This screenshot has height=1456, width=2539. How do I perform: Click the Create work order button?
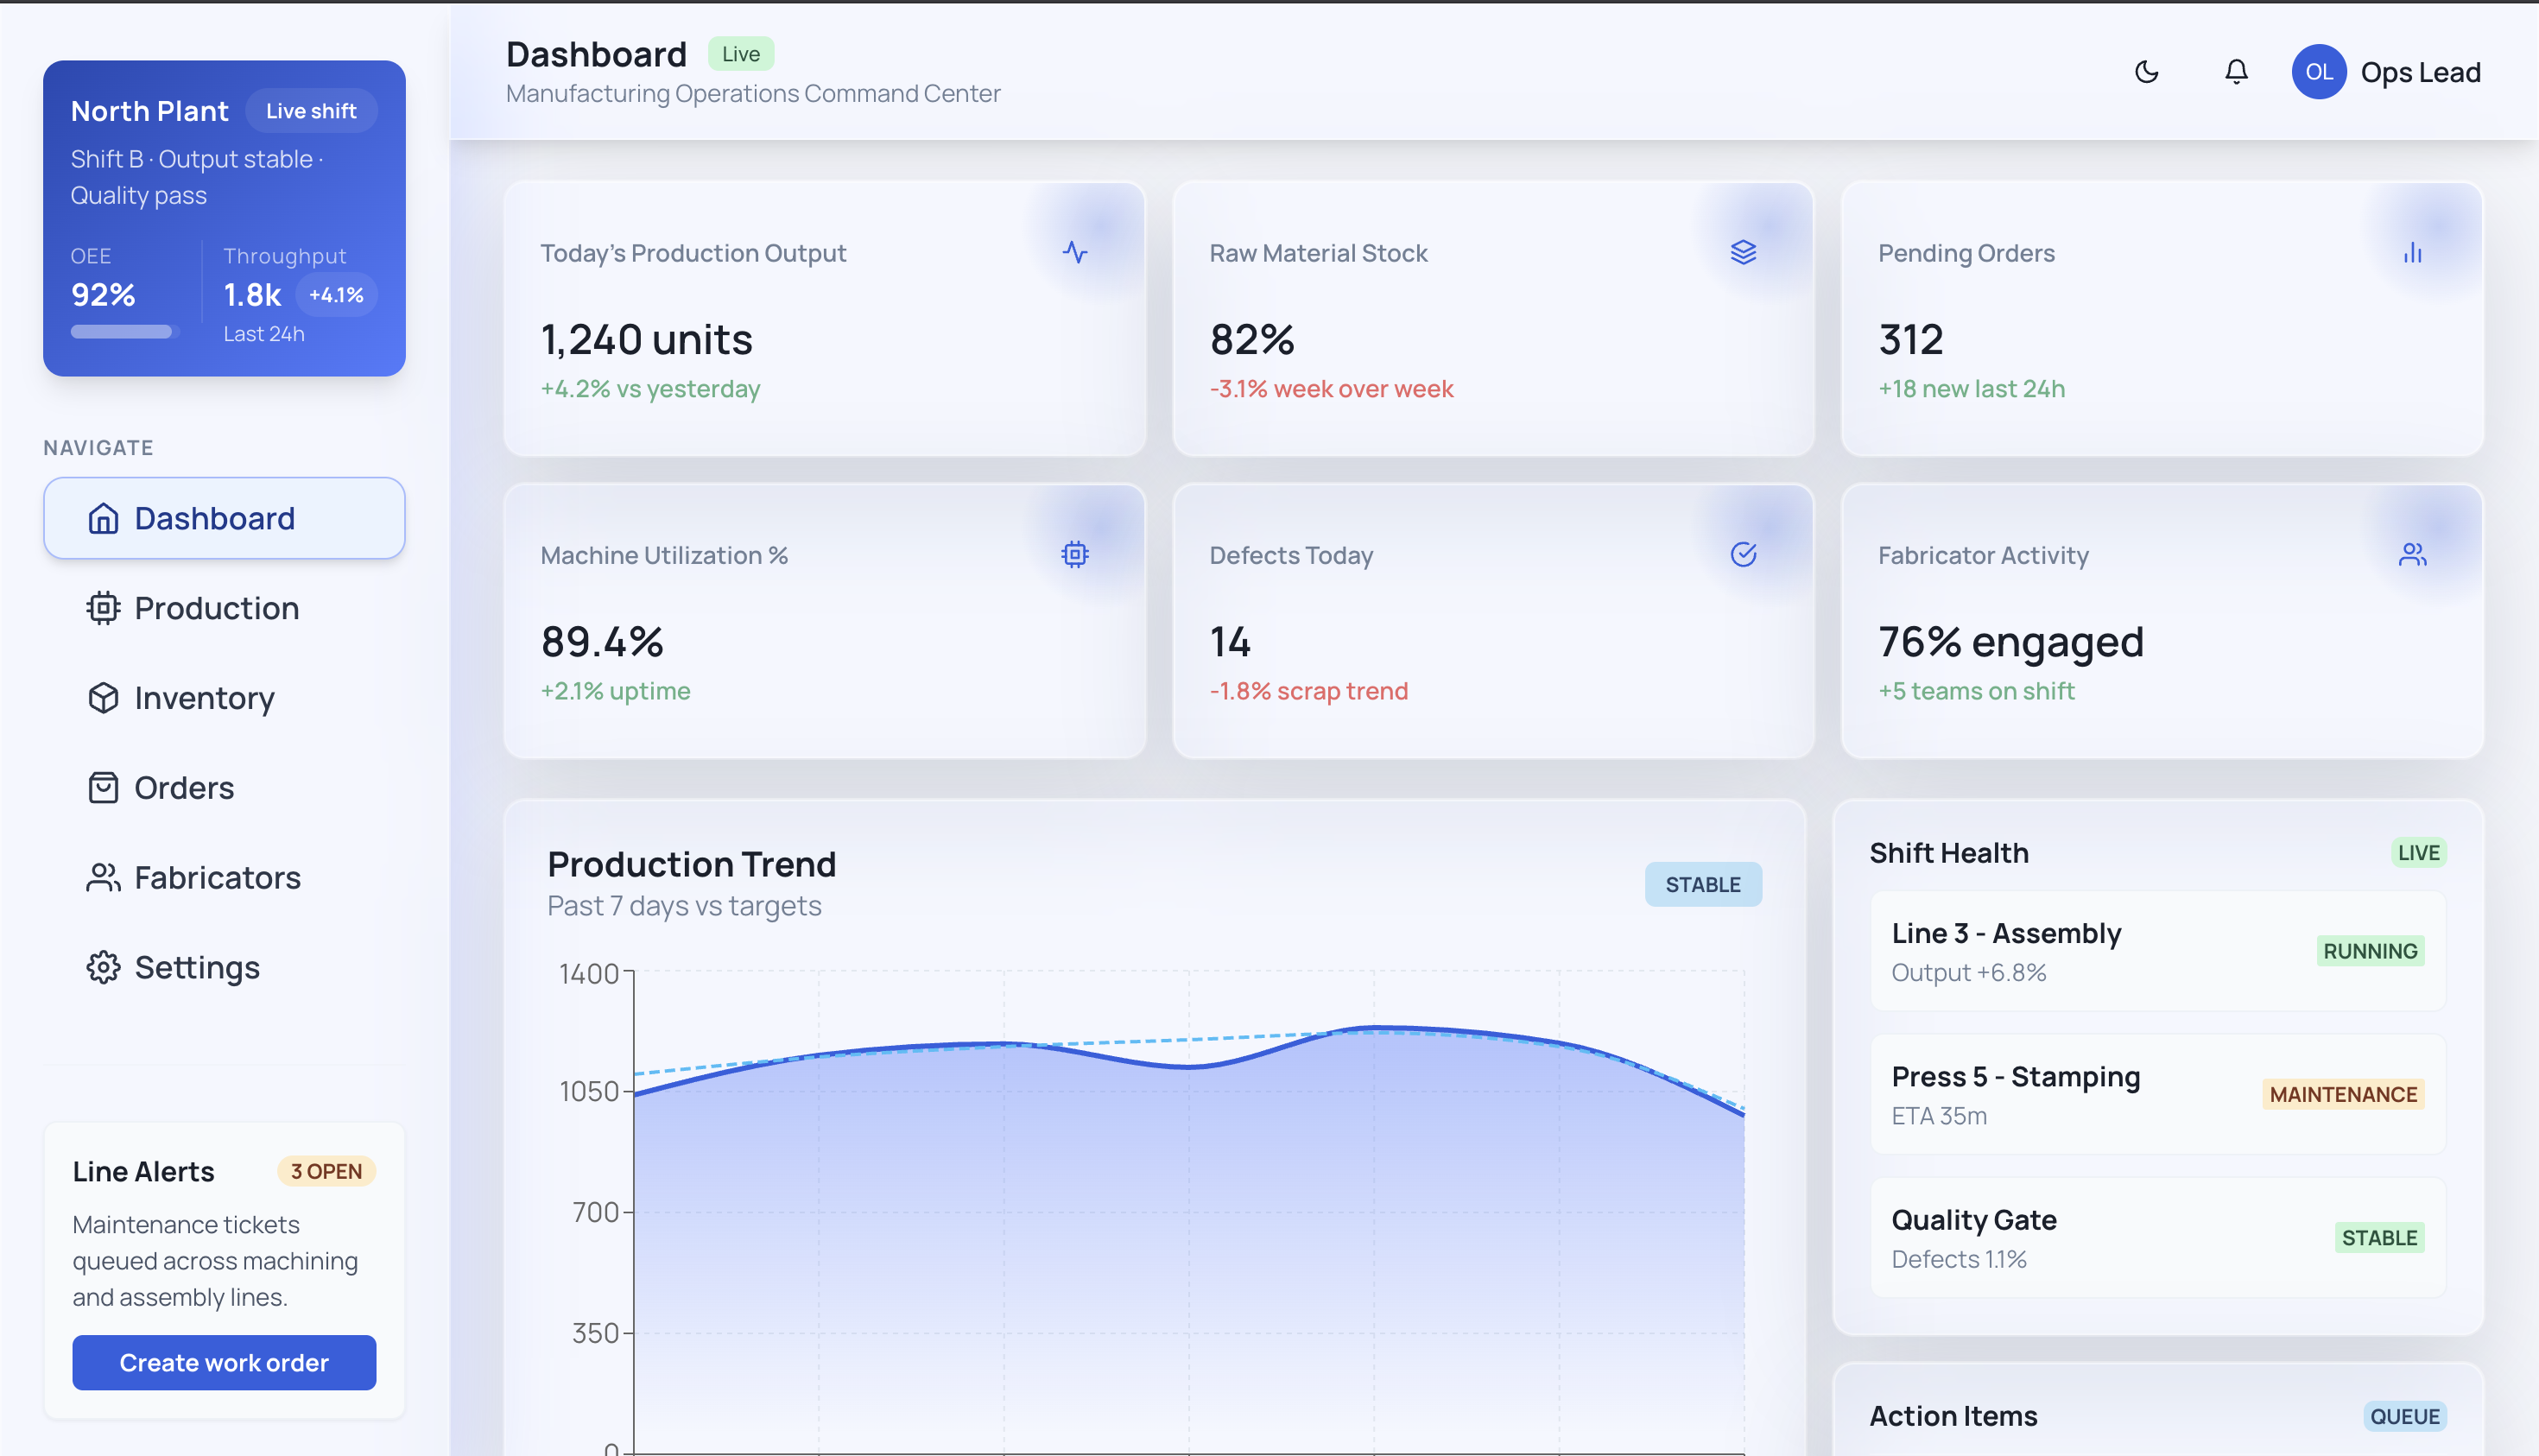223,1362
